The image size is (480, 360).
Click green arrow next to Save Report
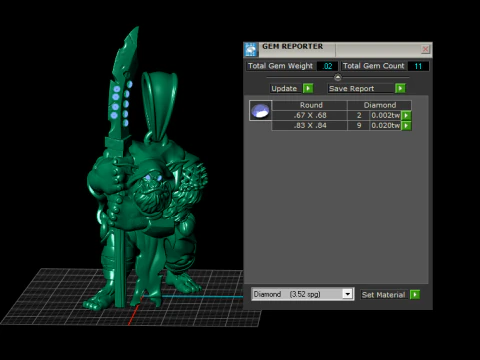[x=400, y=88]
